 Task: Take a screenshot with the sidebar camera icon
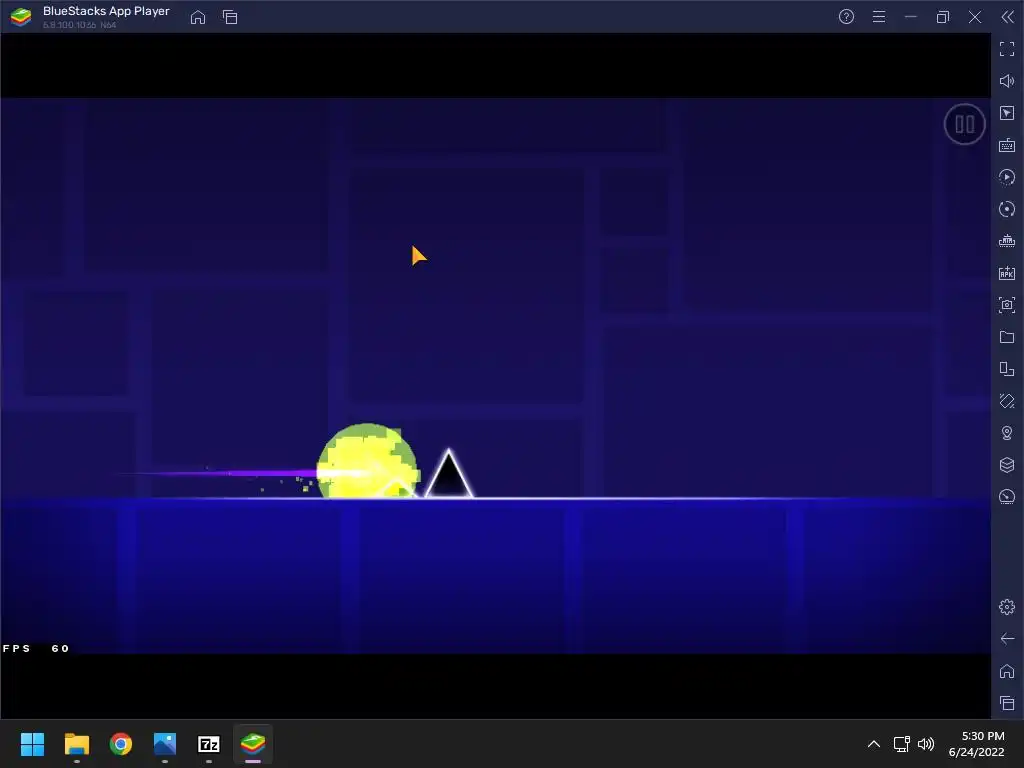coord(1007,305)
